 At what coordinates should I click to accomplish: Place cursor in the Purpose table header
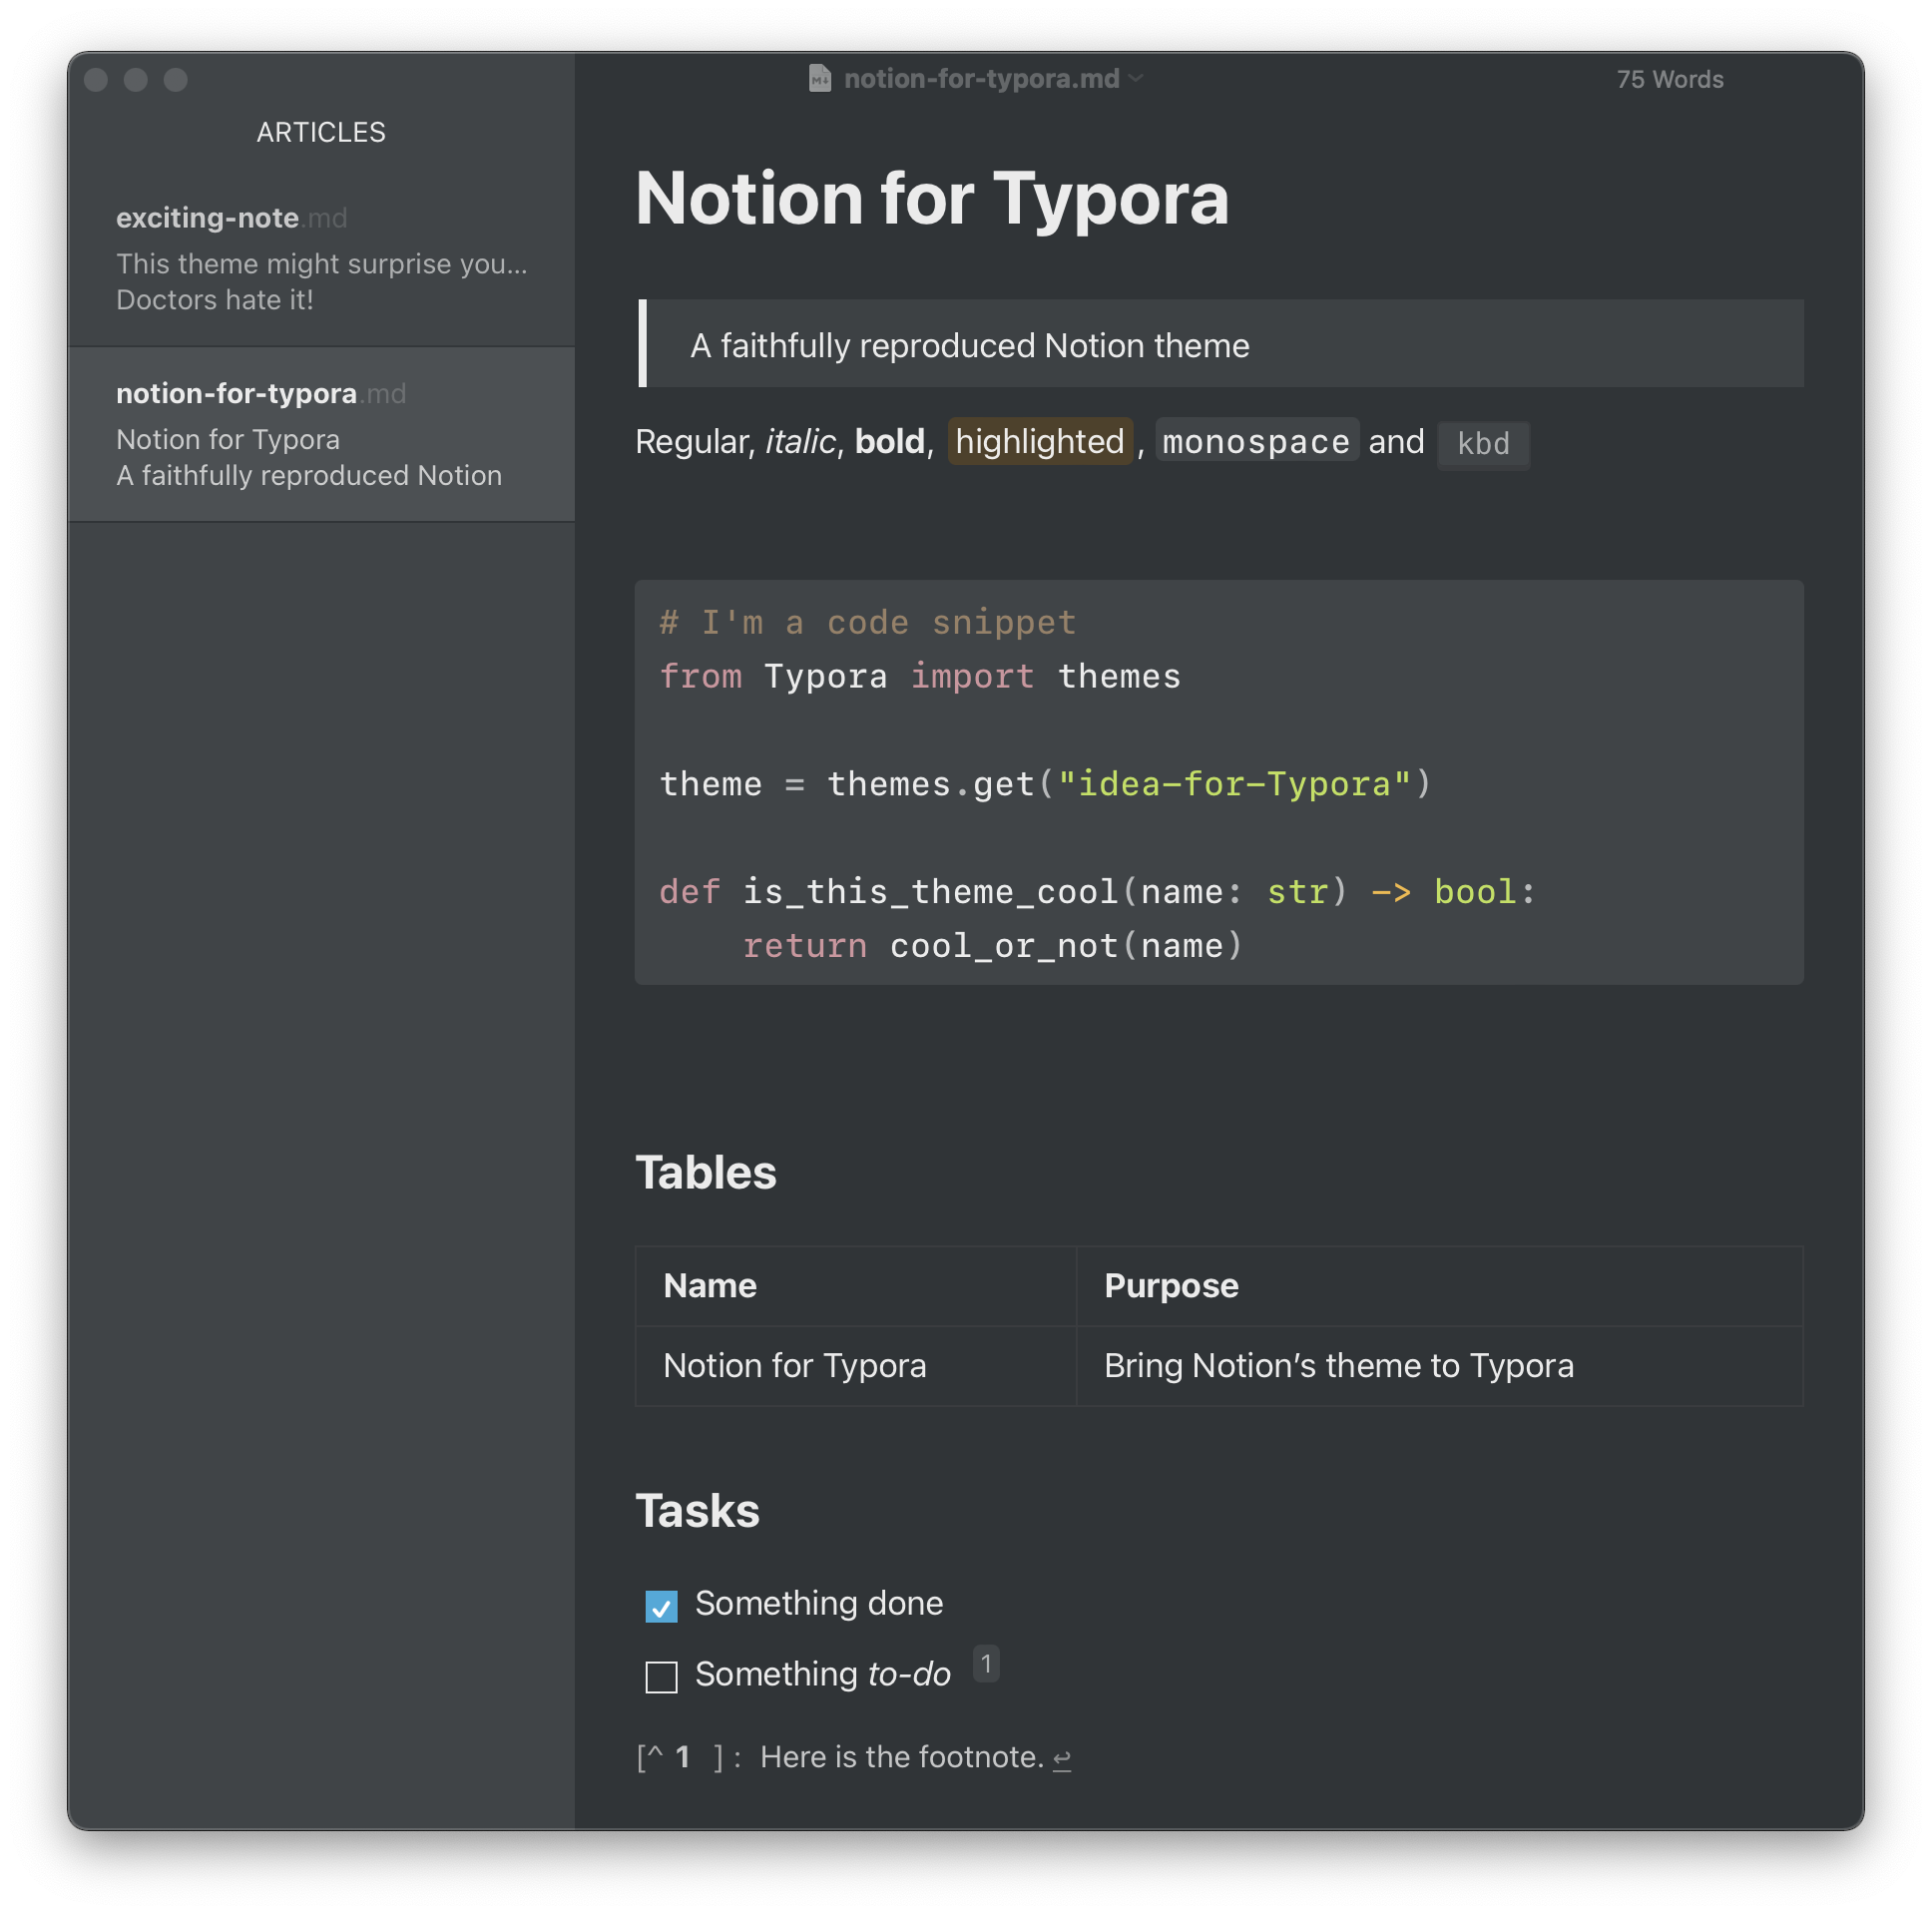pos(1171,1285)
